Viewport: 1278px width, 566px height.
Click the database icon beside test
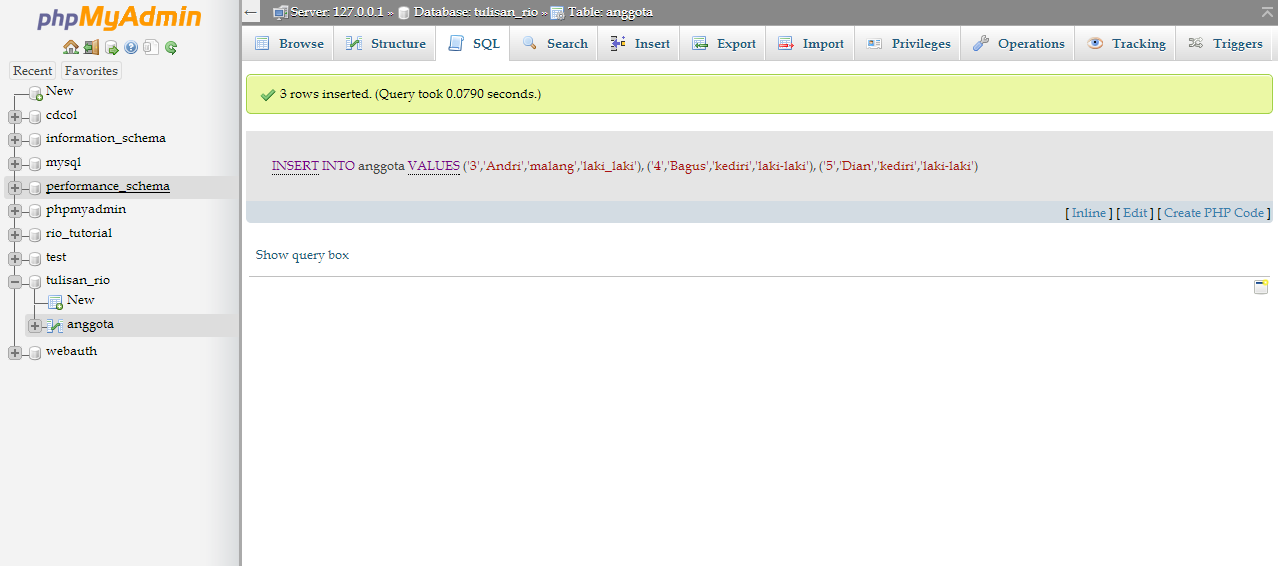click(35, 258)
